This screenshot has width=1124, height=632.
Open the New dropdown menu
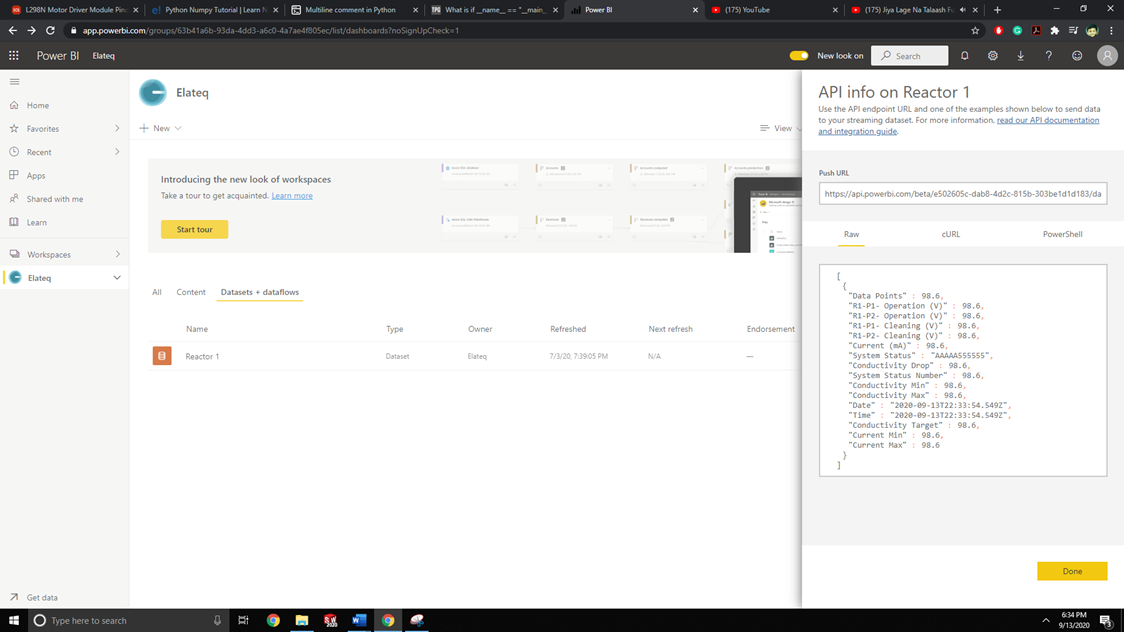(x=161, y=128)
